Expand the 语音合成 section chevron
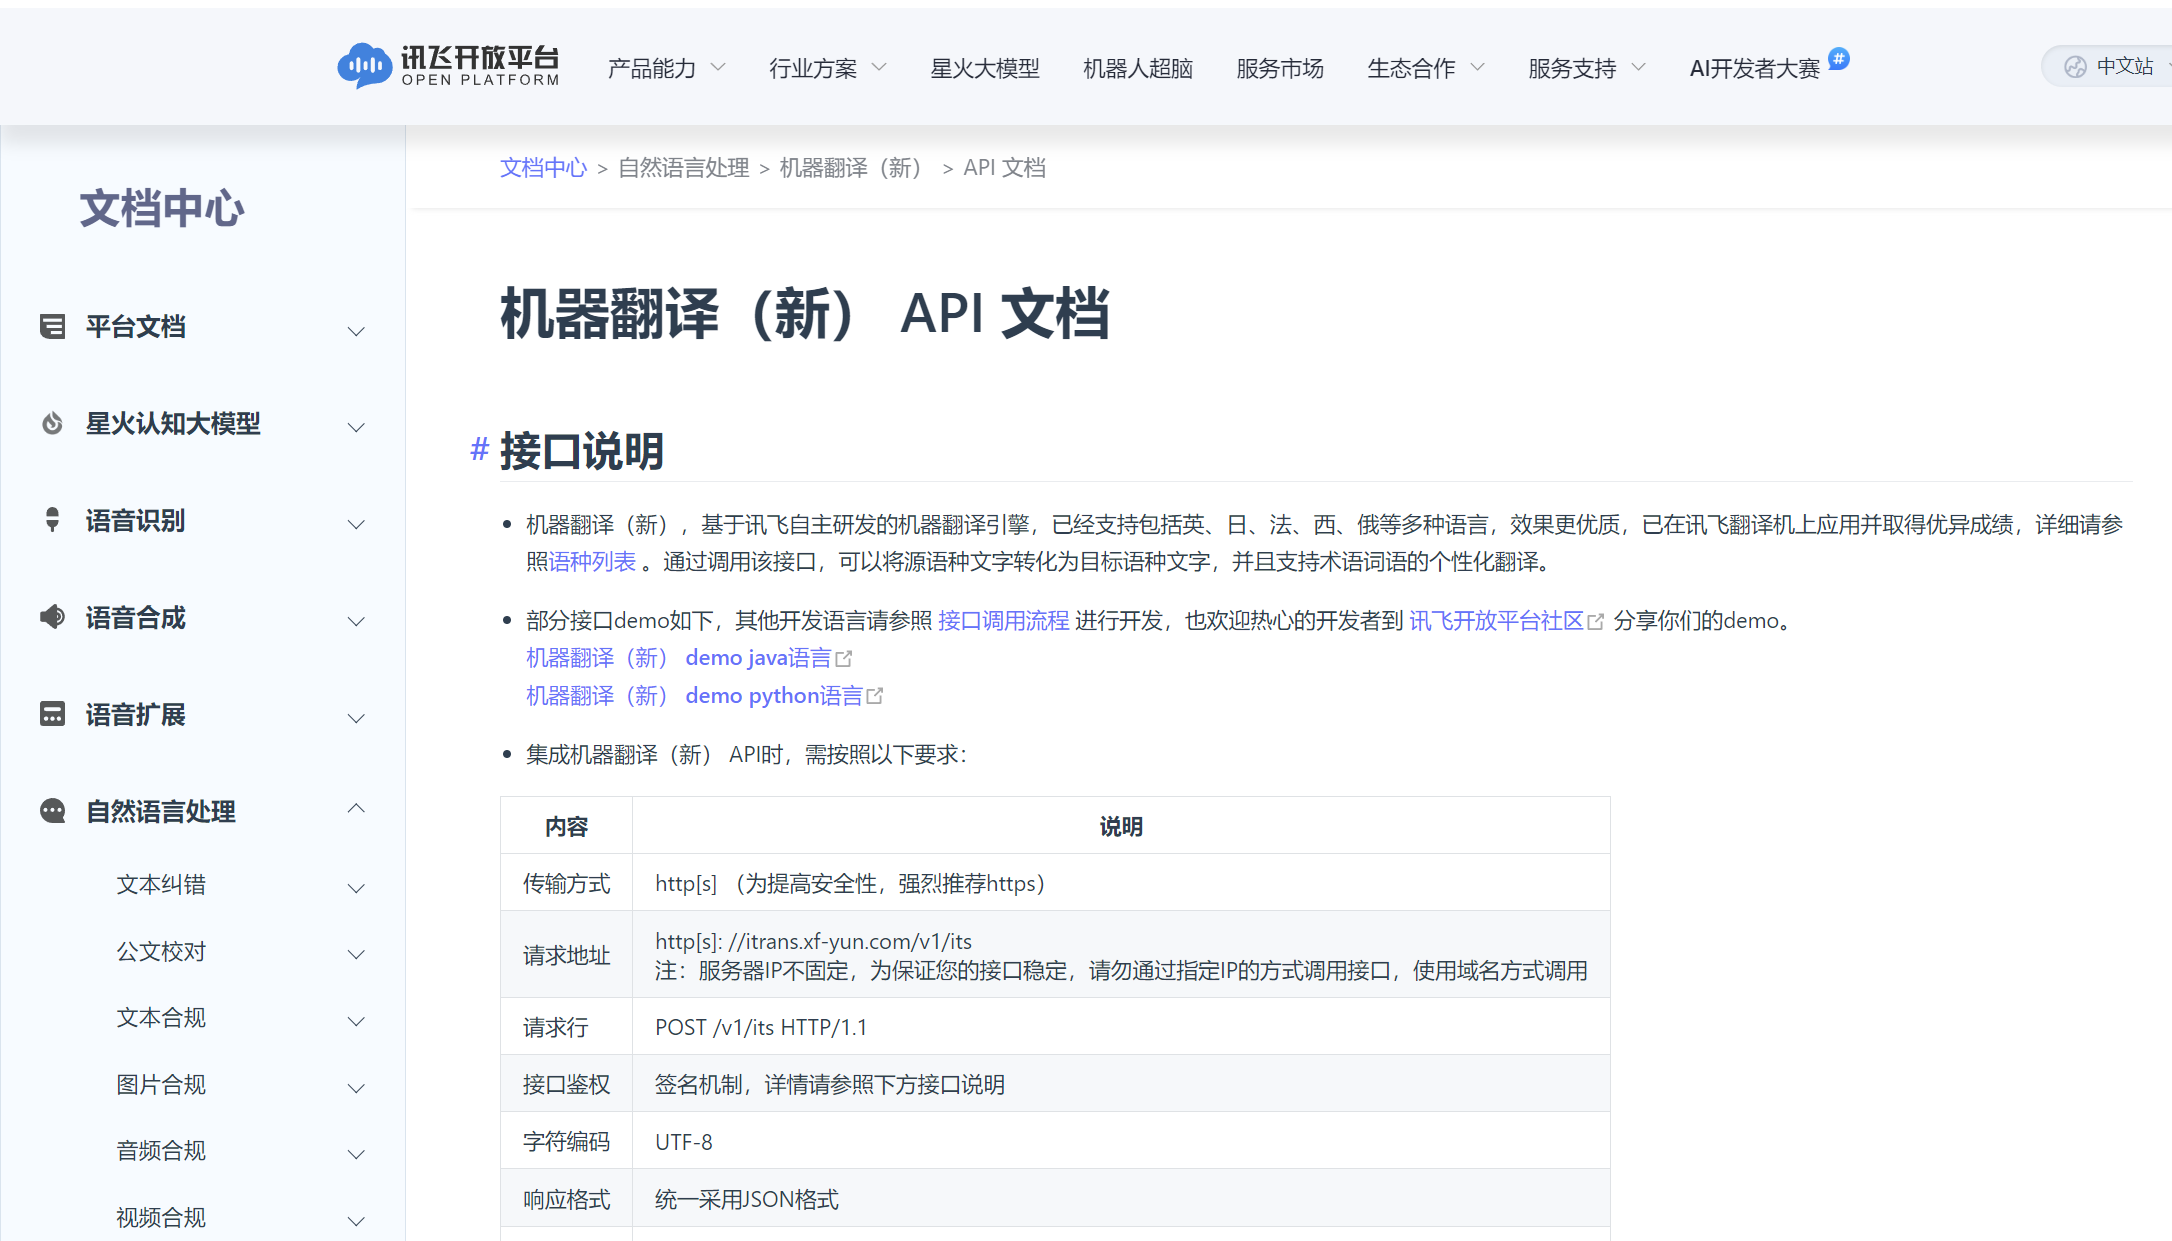 356,621
